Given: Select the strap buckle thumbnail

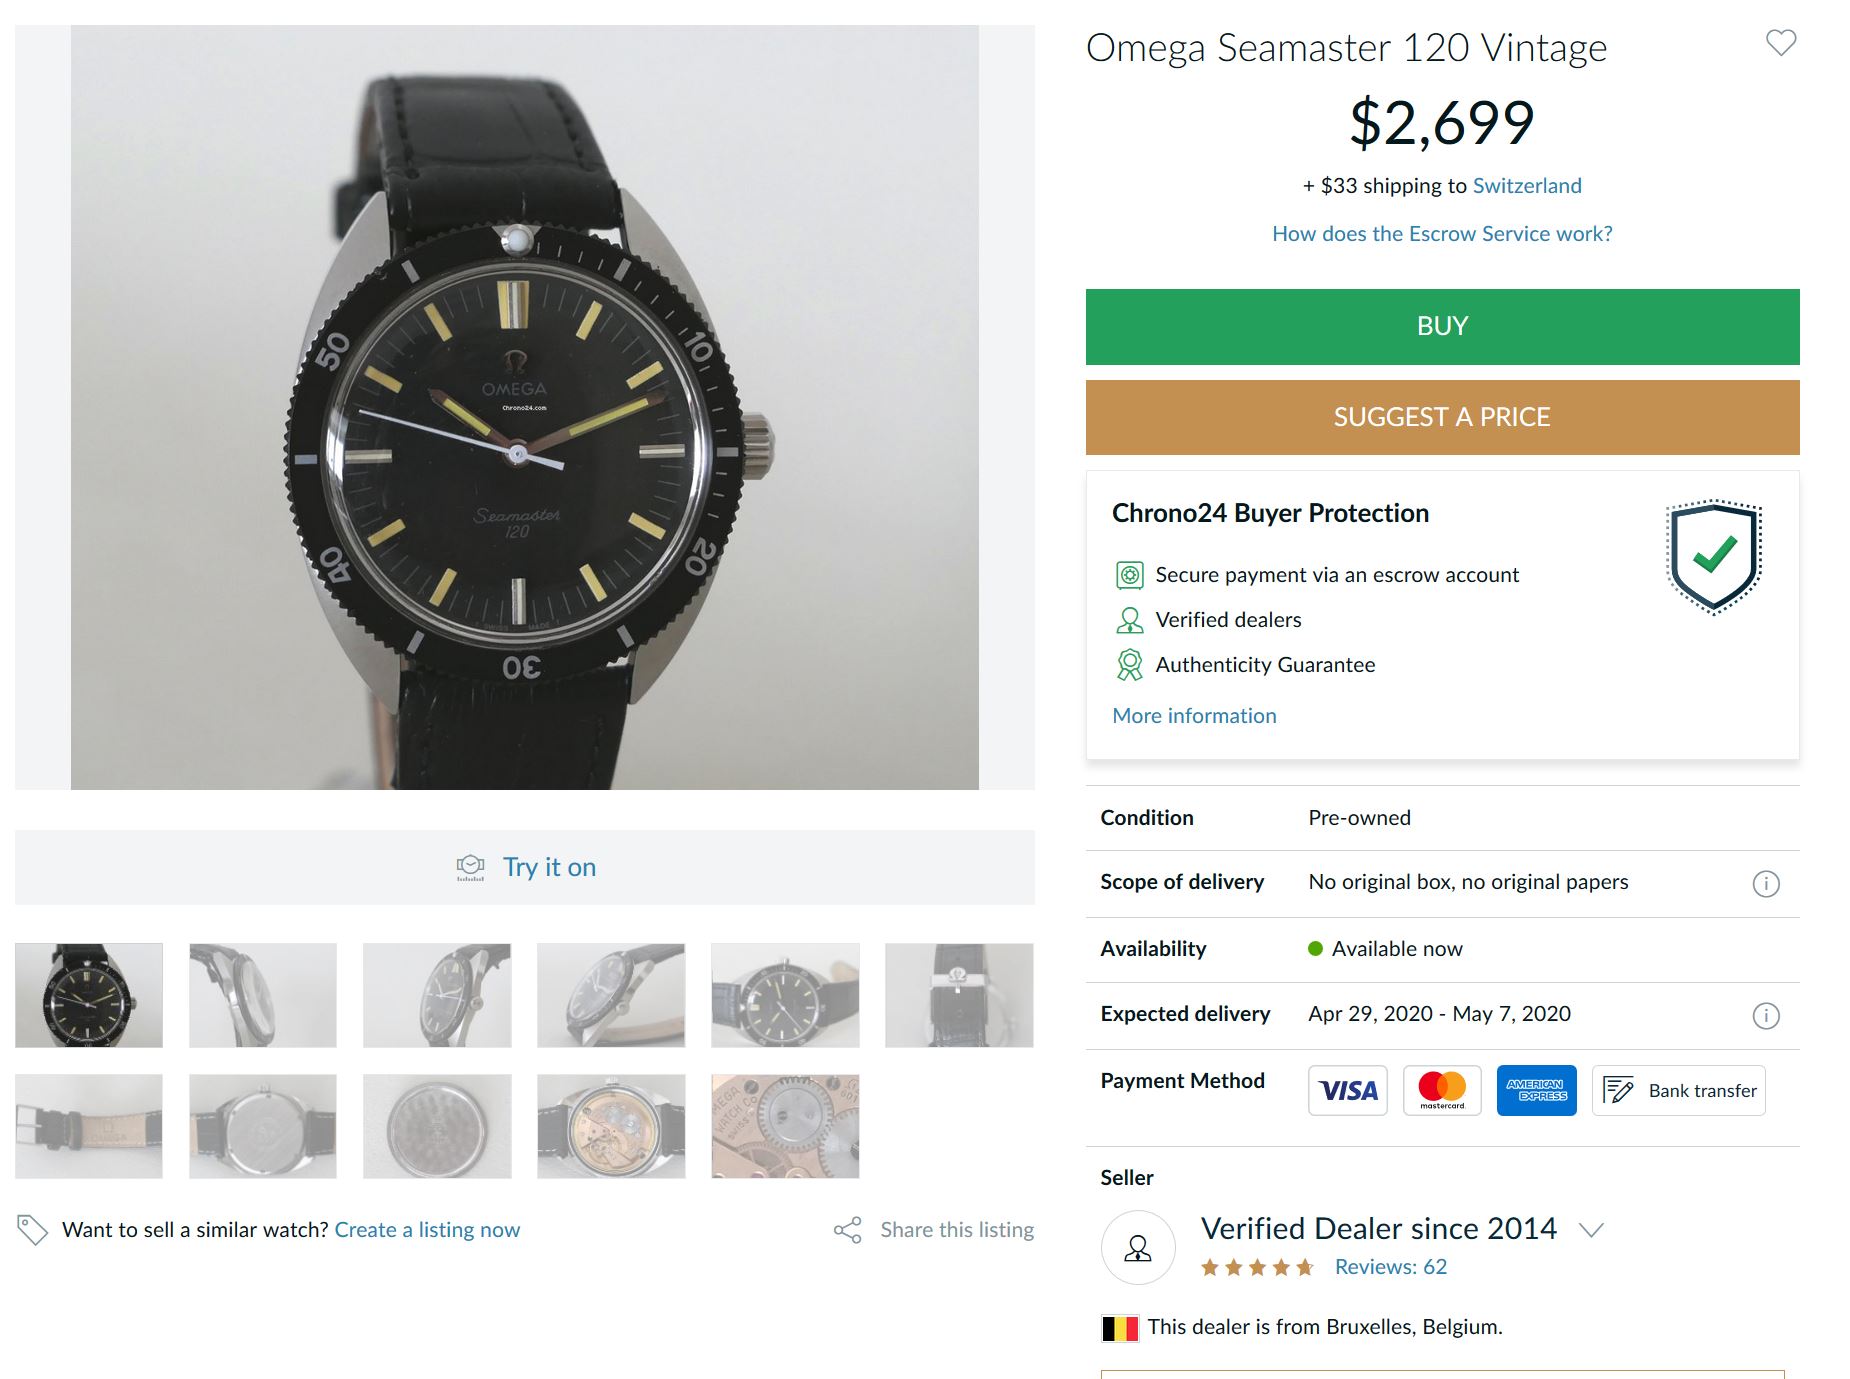Looking at the screenshot, I should pos(89,1126).
